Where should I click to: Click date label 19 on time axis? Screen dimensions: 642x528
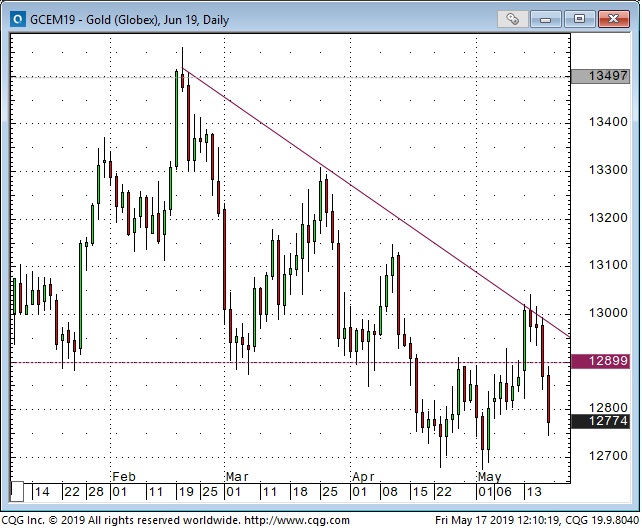pos(186,492)
